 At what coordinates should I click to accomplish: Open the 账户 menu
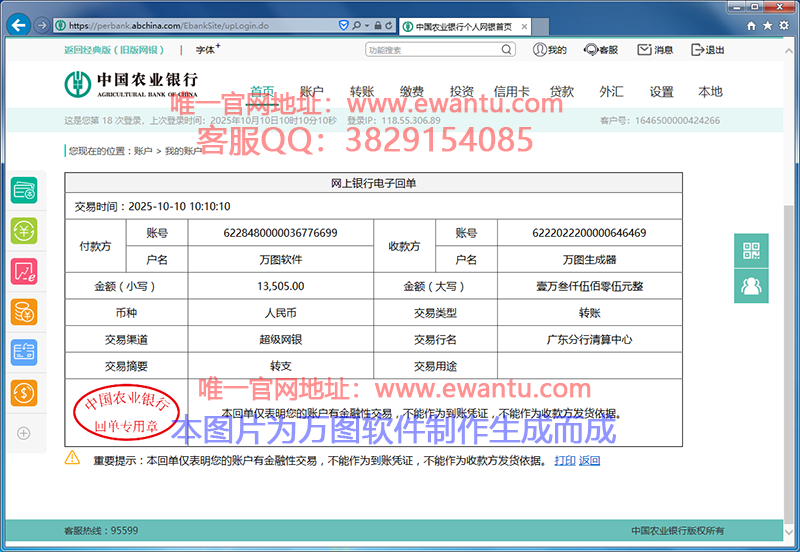click(312, 91)
